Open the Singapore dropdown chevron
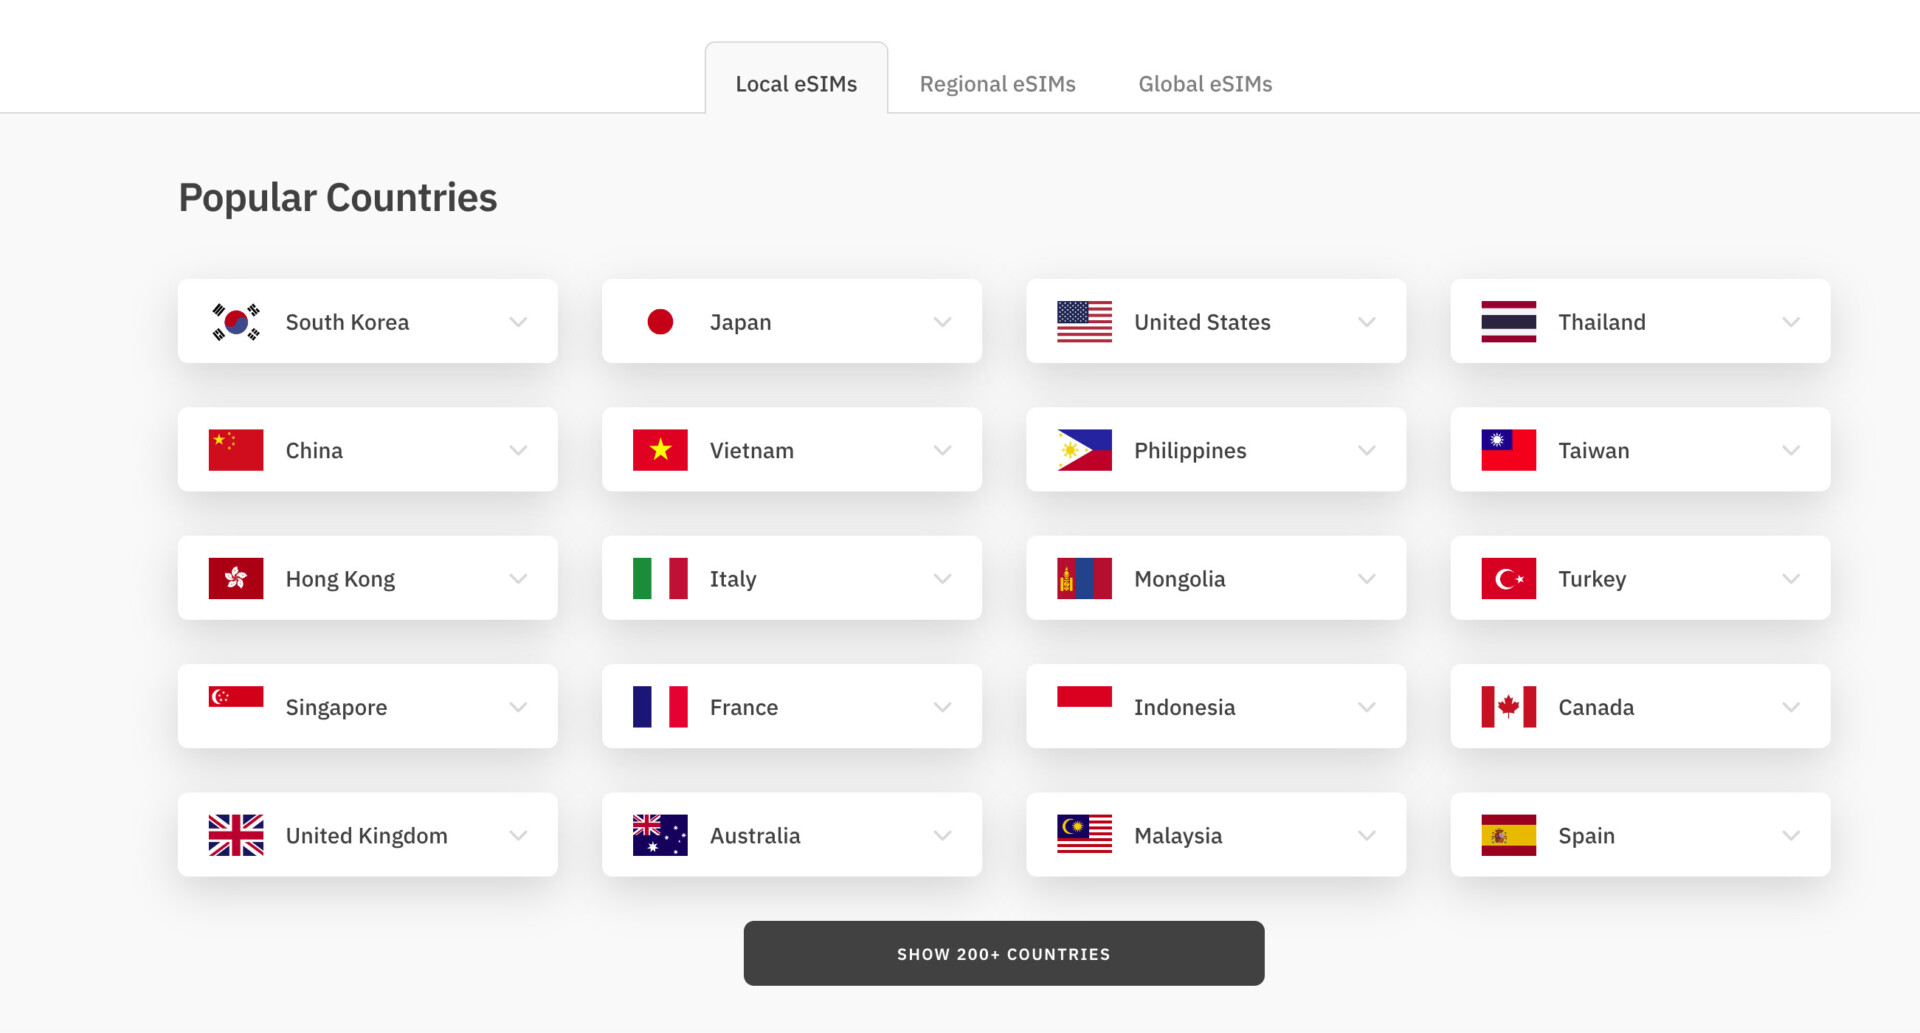This screenshot has width=1920, height=1033. point(518,707)
